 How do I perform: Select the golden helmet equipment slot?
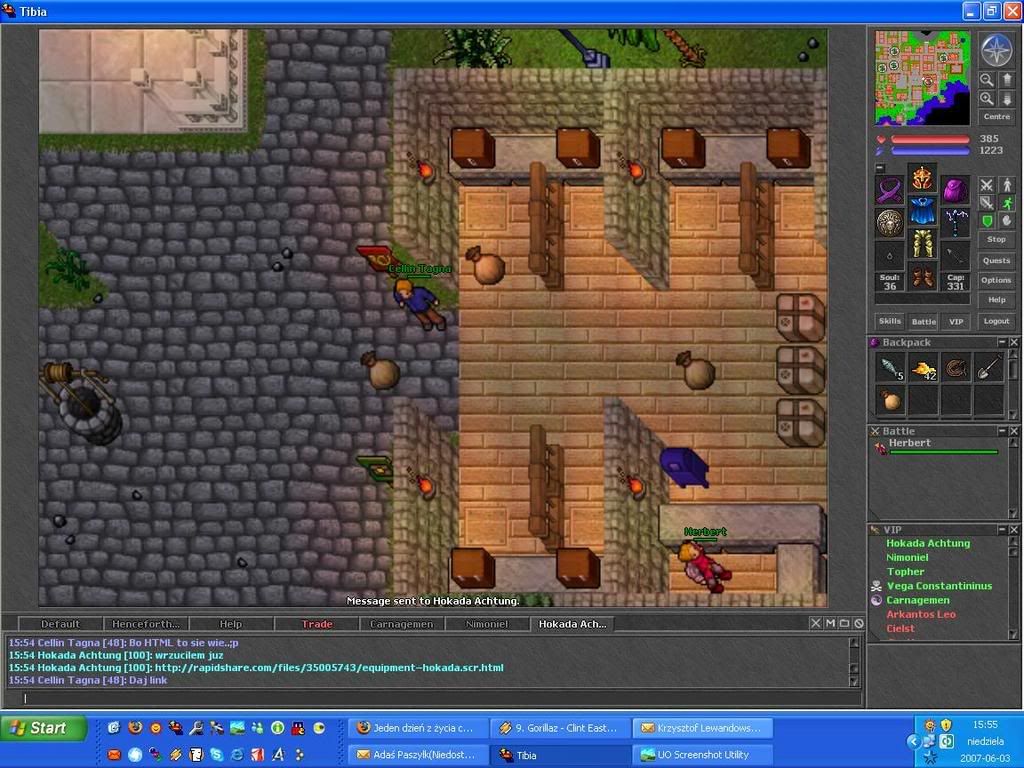click(922, 178)
